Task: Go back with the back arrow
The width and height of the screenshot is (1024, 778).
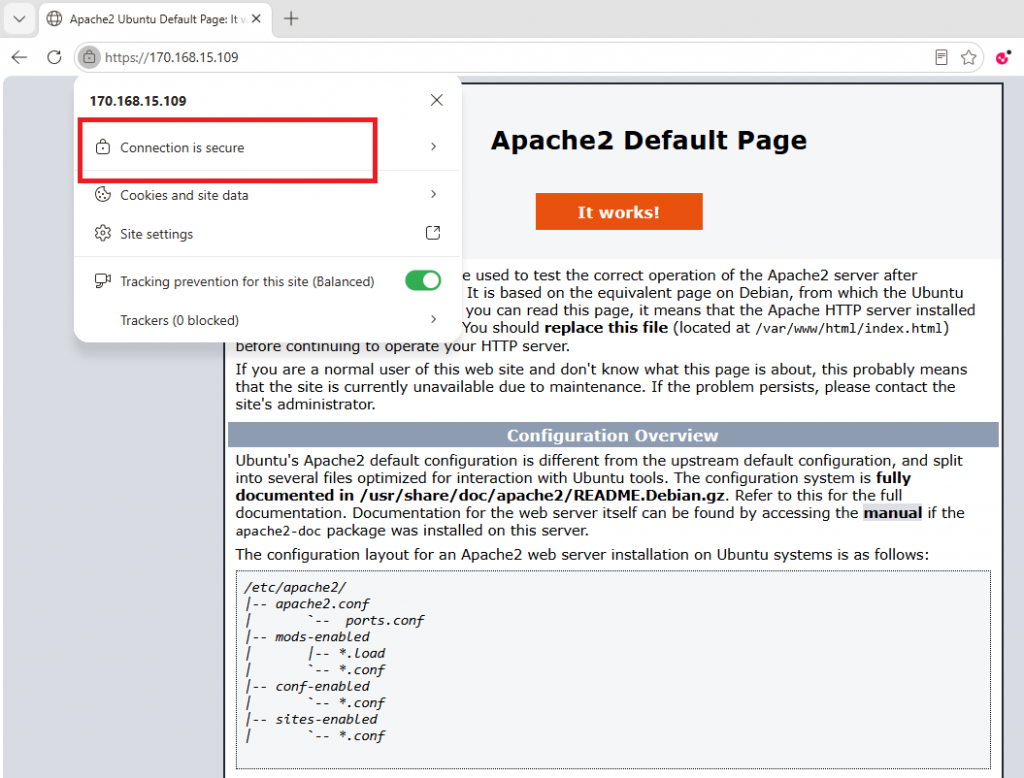Action: pyautogui.click(x=20, y=57)
